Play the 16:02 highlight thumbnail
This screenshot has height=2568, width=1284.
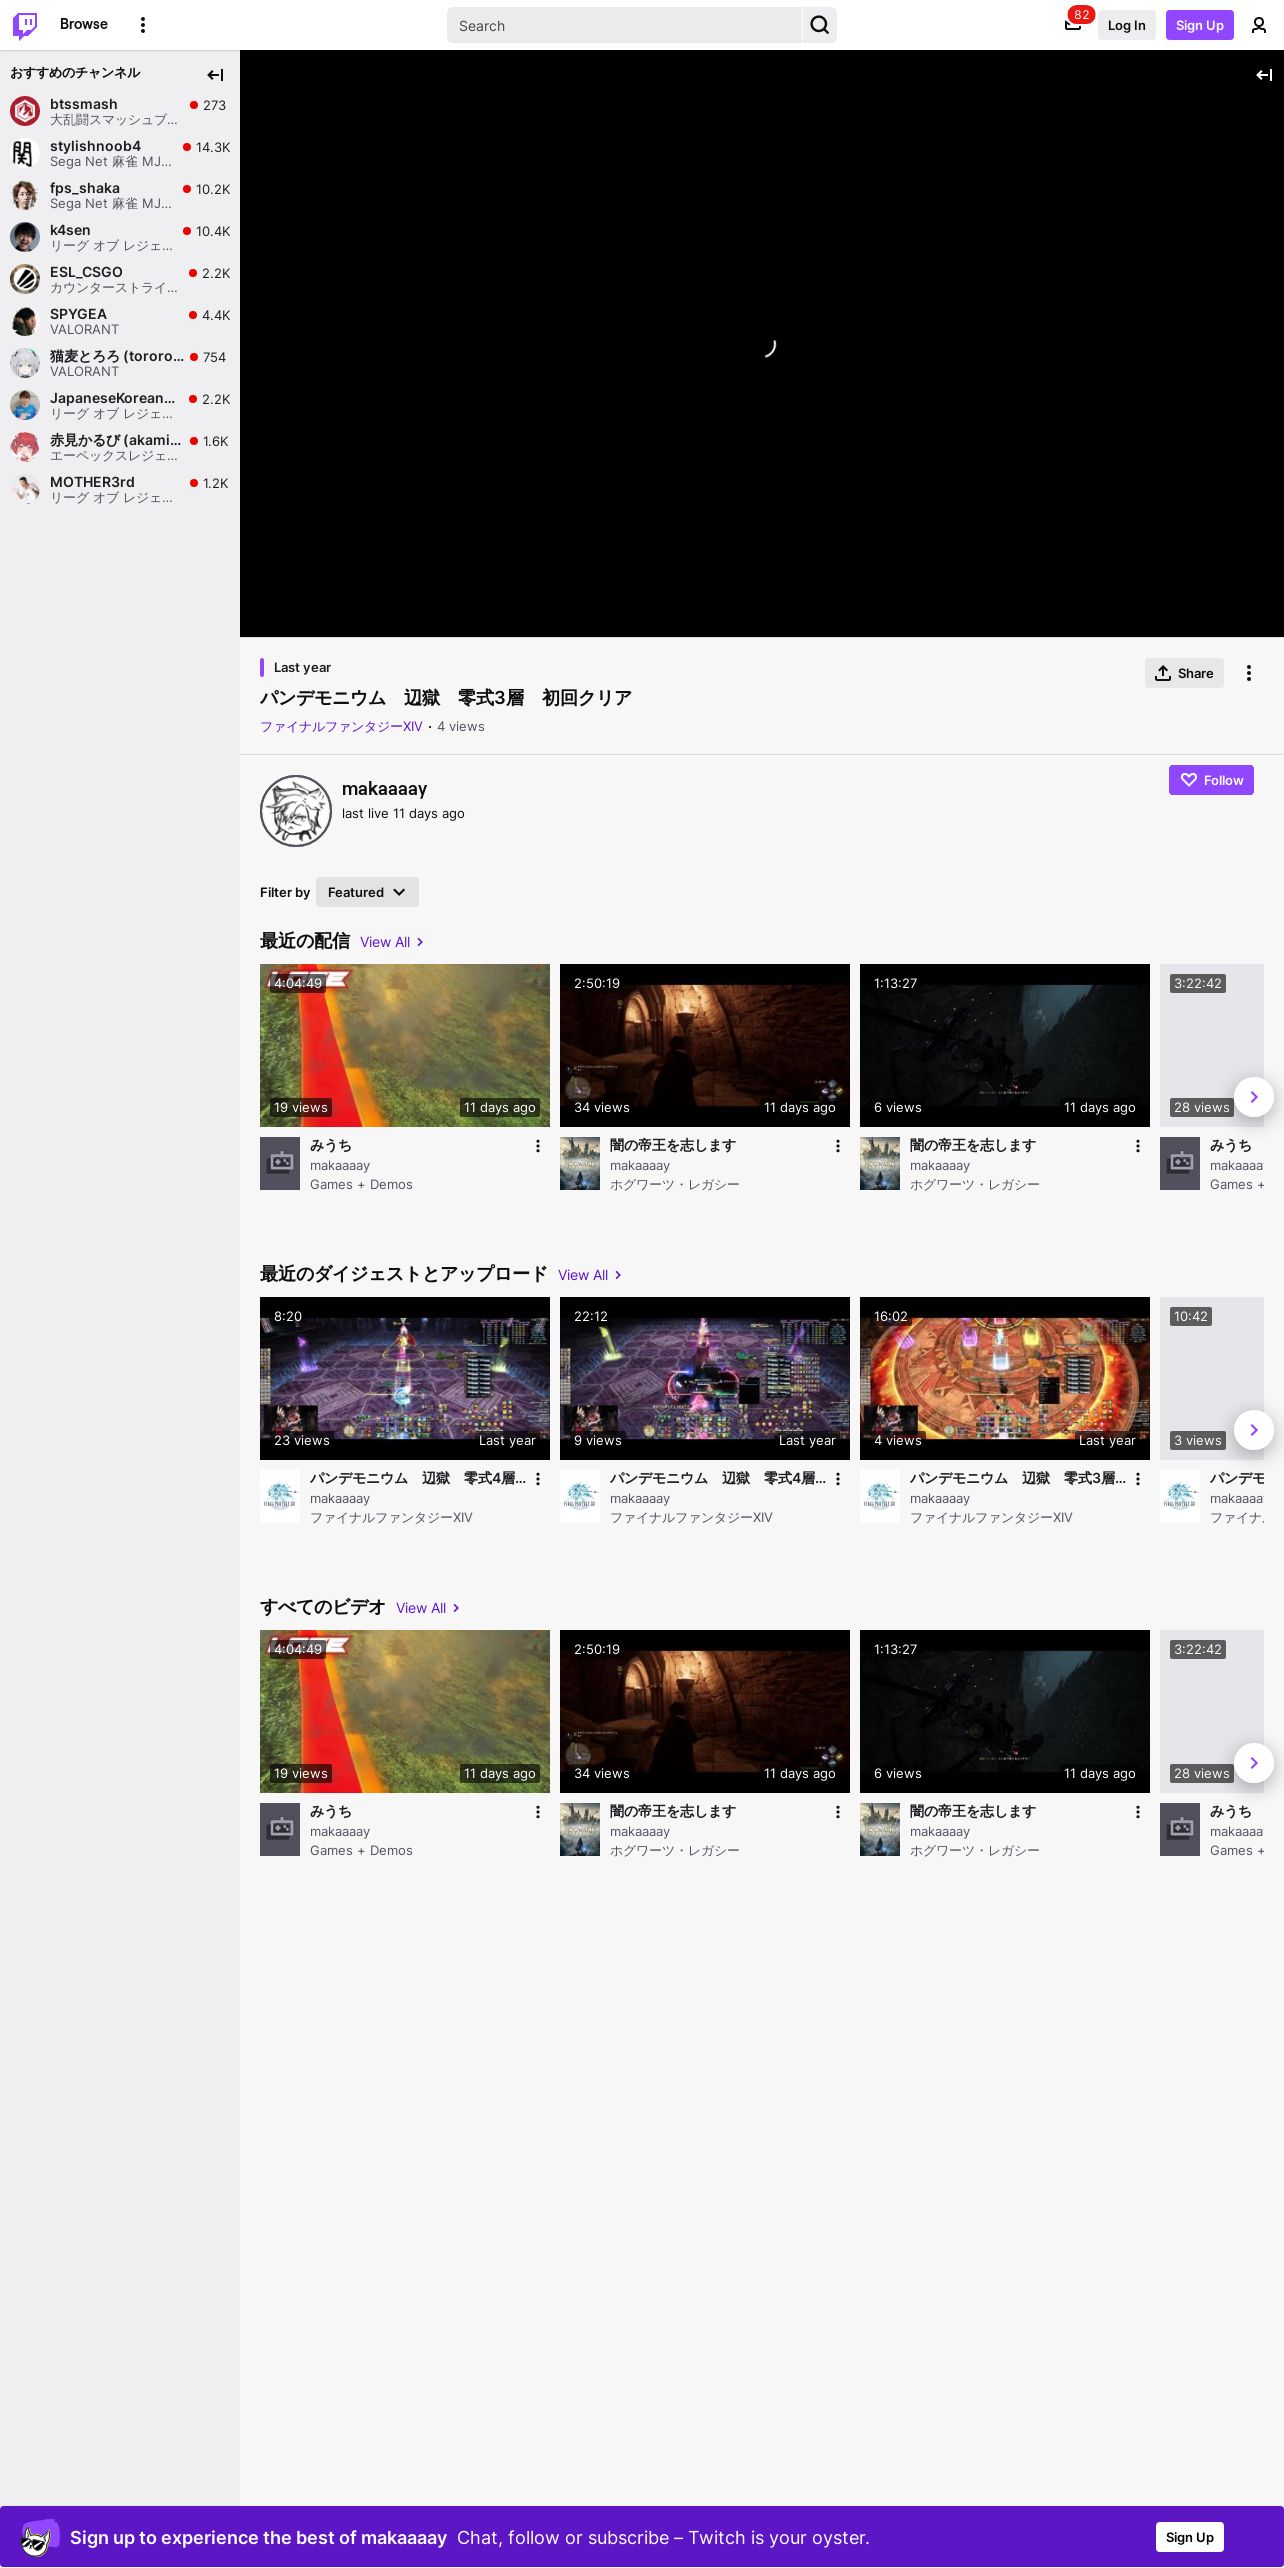click(1005, 1378)
